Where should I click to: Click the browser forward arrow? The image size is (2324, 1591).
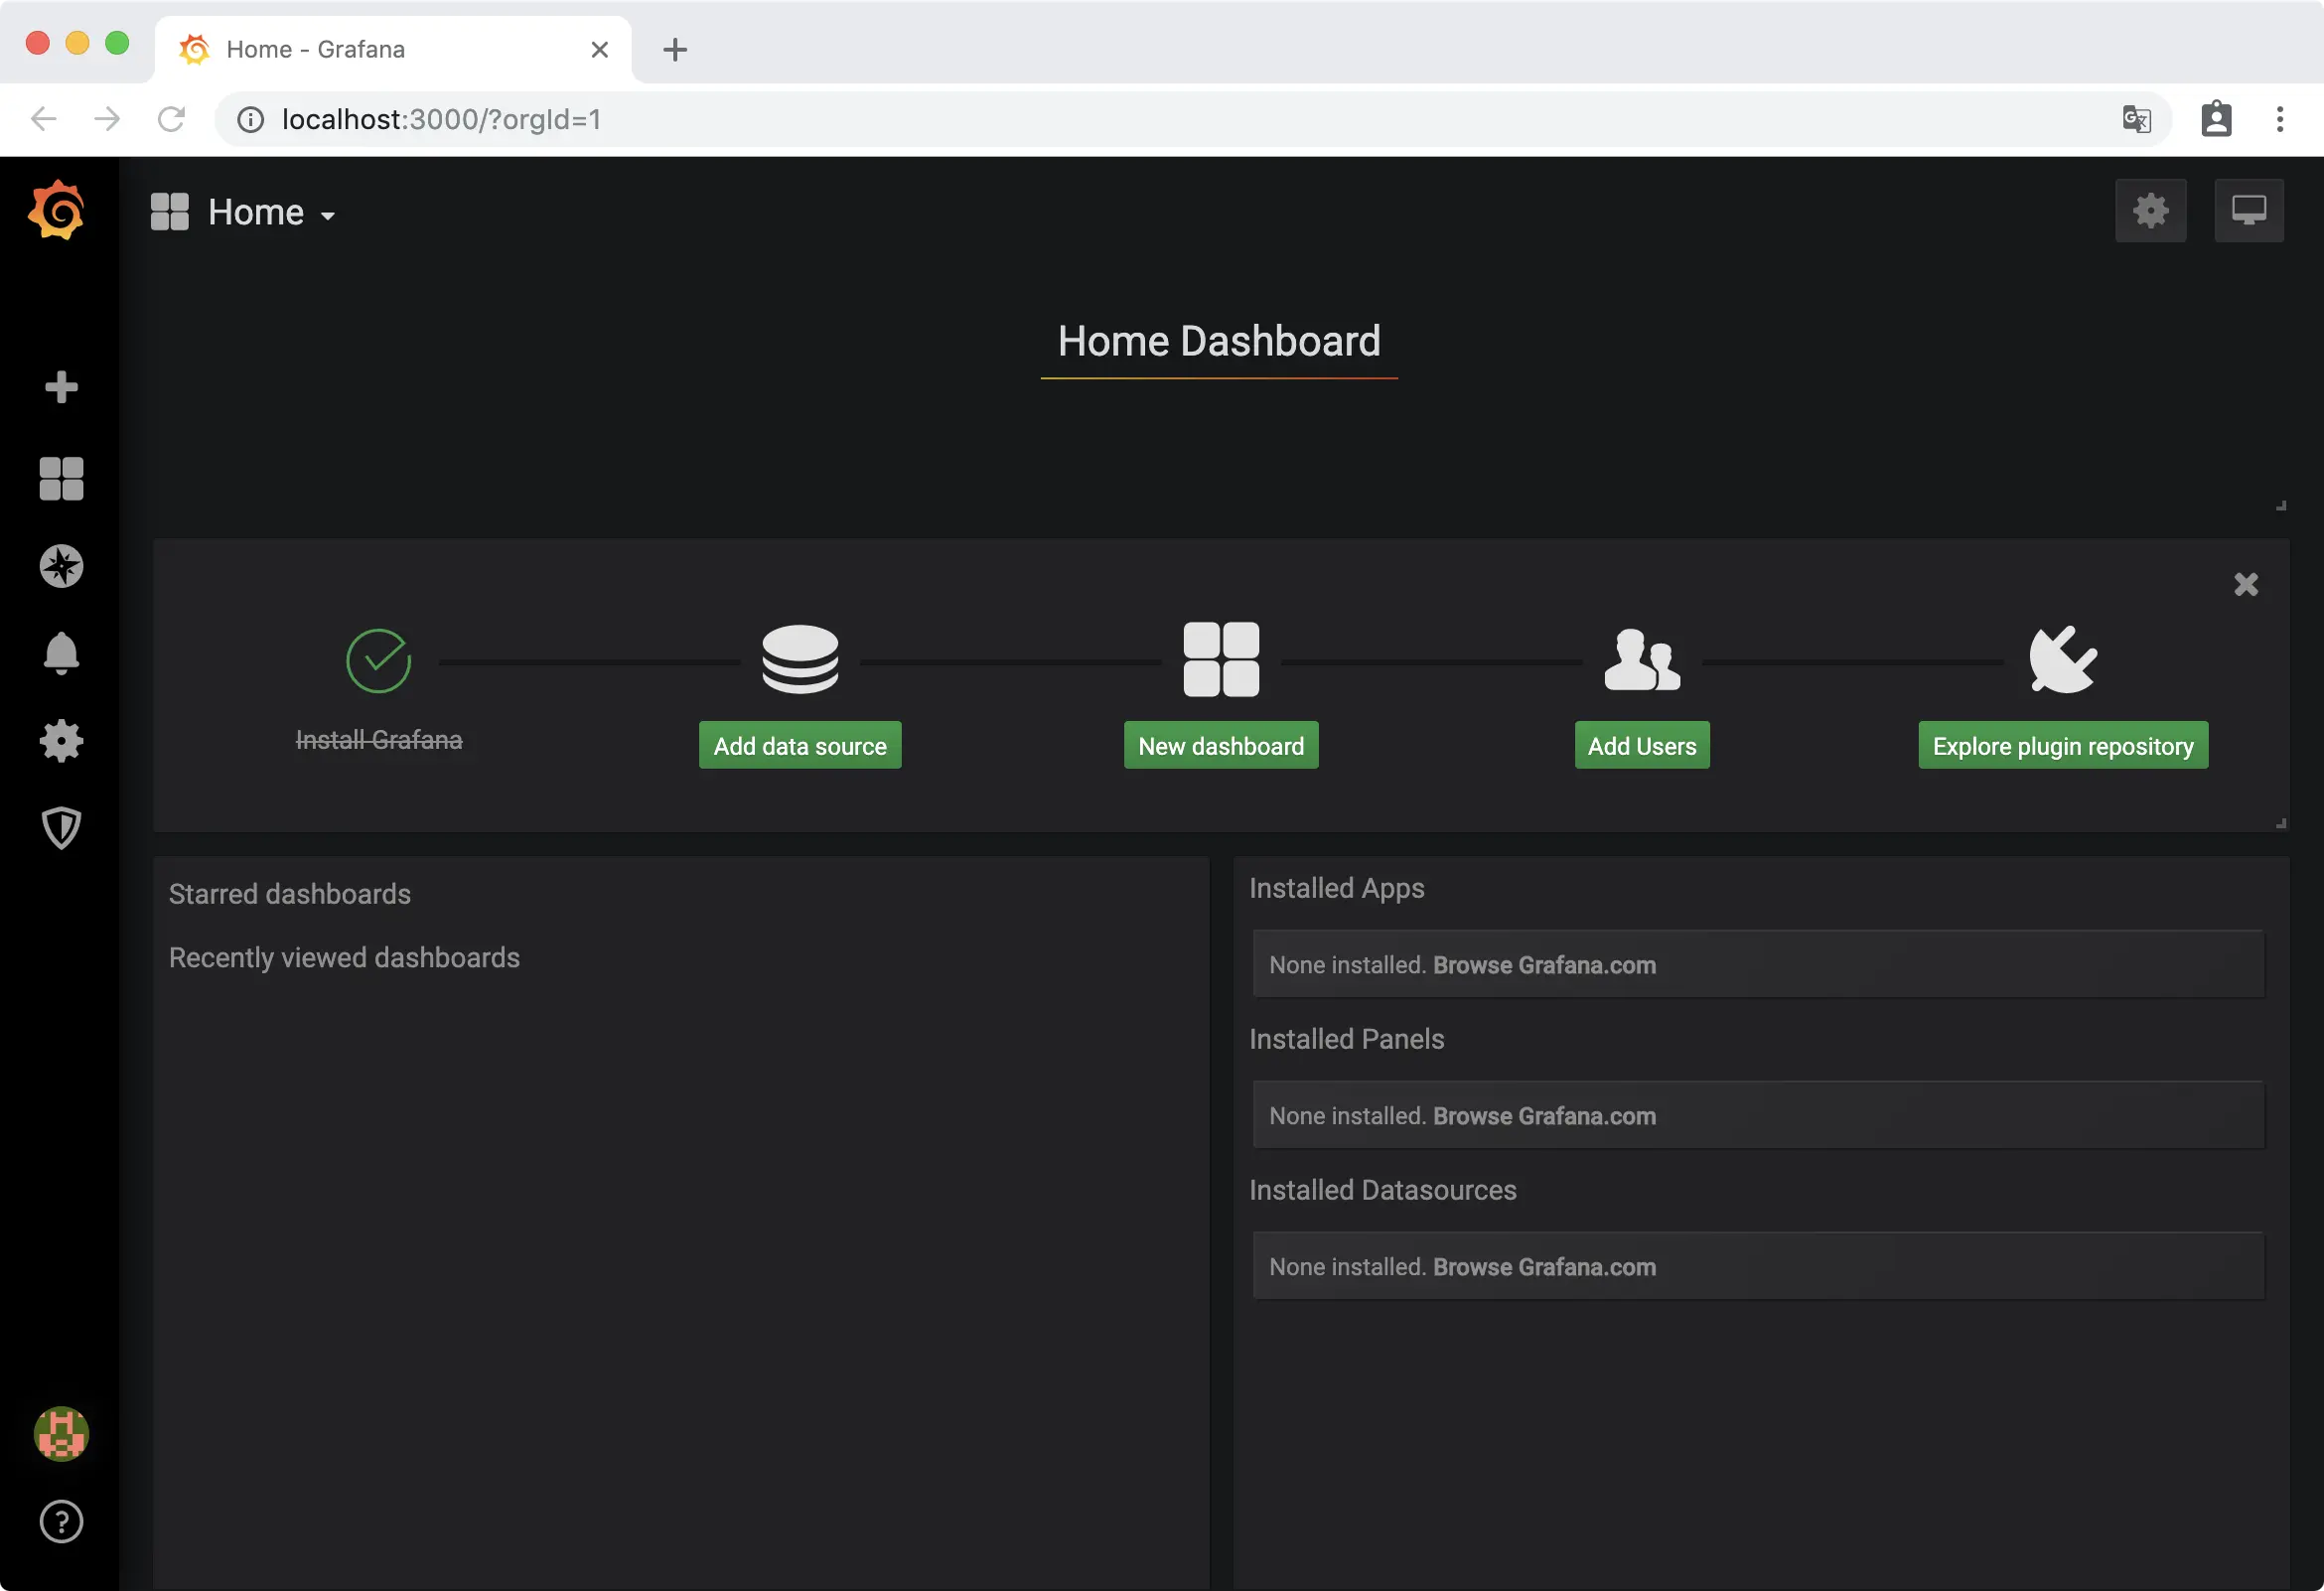tap(107, 119)
